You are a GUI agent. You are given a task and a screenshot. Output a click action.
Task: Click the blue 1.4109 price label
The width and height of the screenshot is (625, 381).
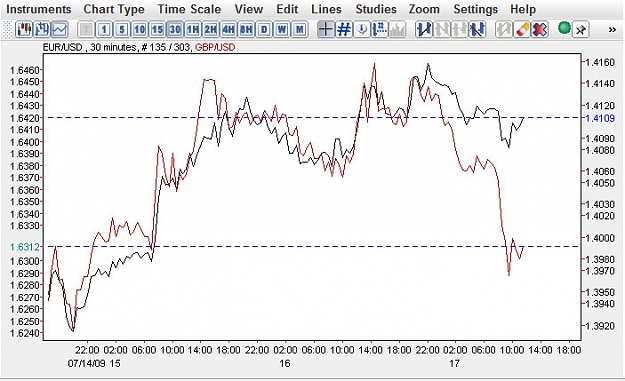click(x=600, y=118)
